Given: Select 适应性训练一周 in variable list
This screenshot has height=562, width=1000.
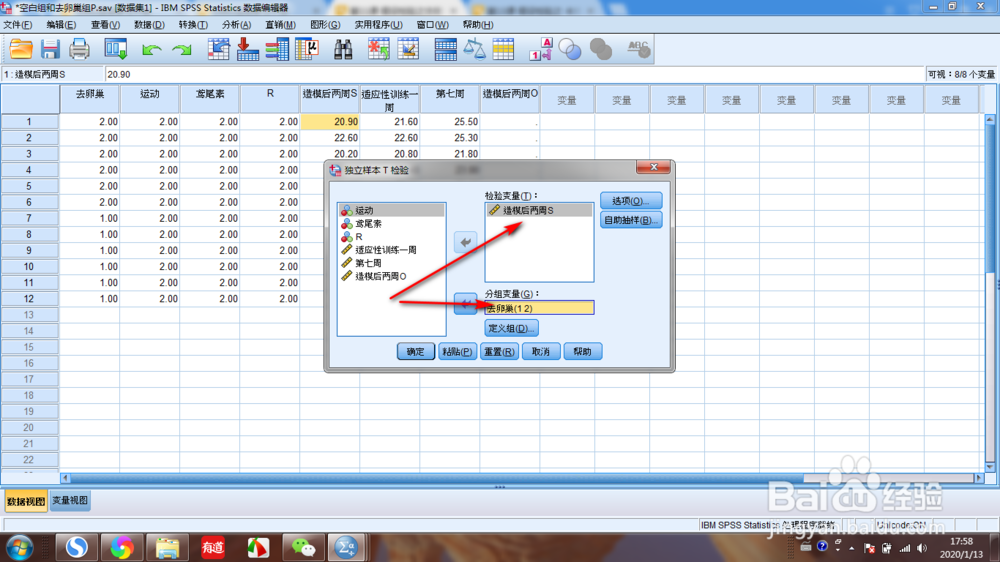Looking at the screenshot, I should pos(392,250).
